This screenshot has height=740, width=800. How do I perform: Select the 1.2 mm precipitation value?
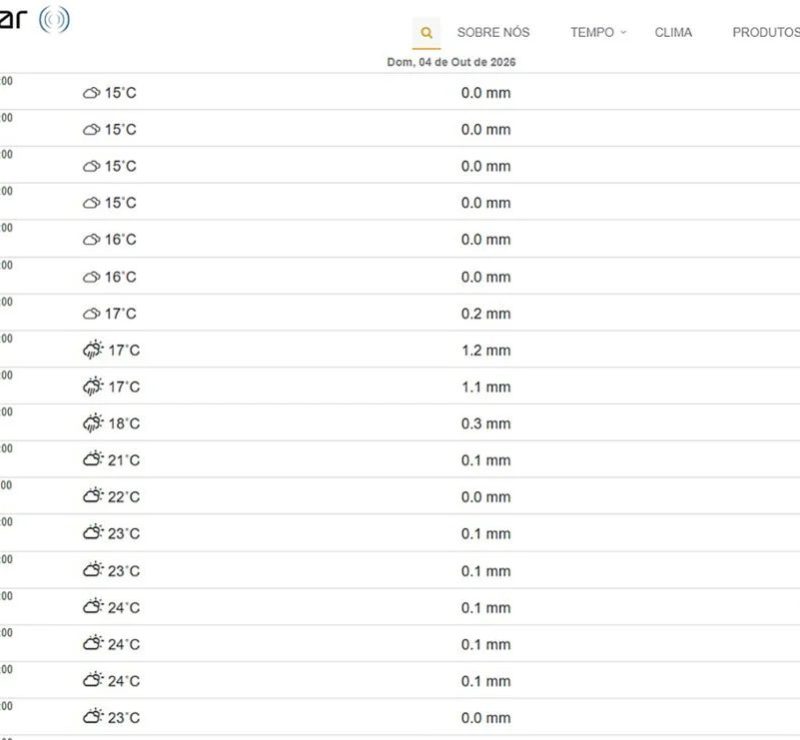tap(486, 350)
